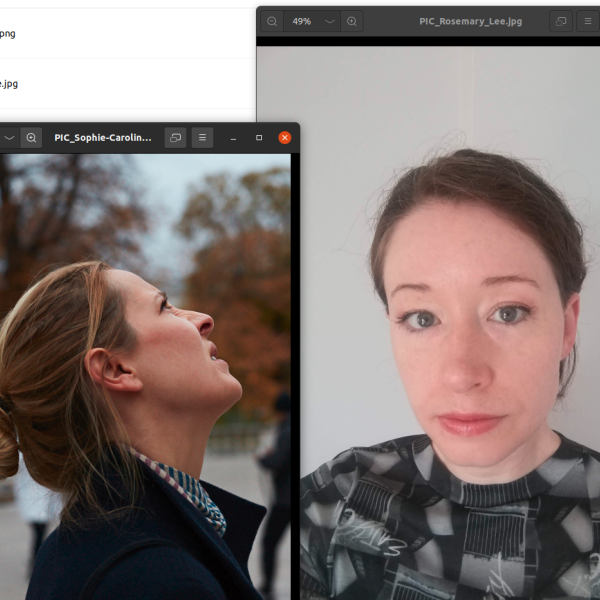Expand zoom dropdown in Sophie-Carolin viewer
Screen dimensions: 600x600
point(9,138)
